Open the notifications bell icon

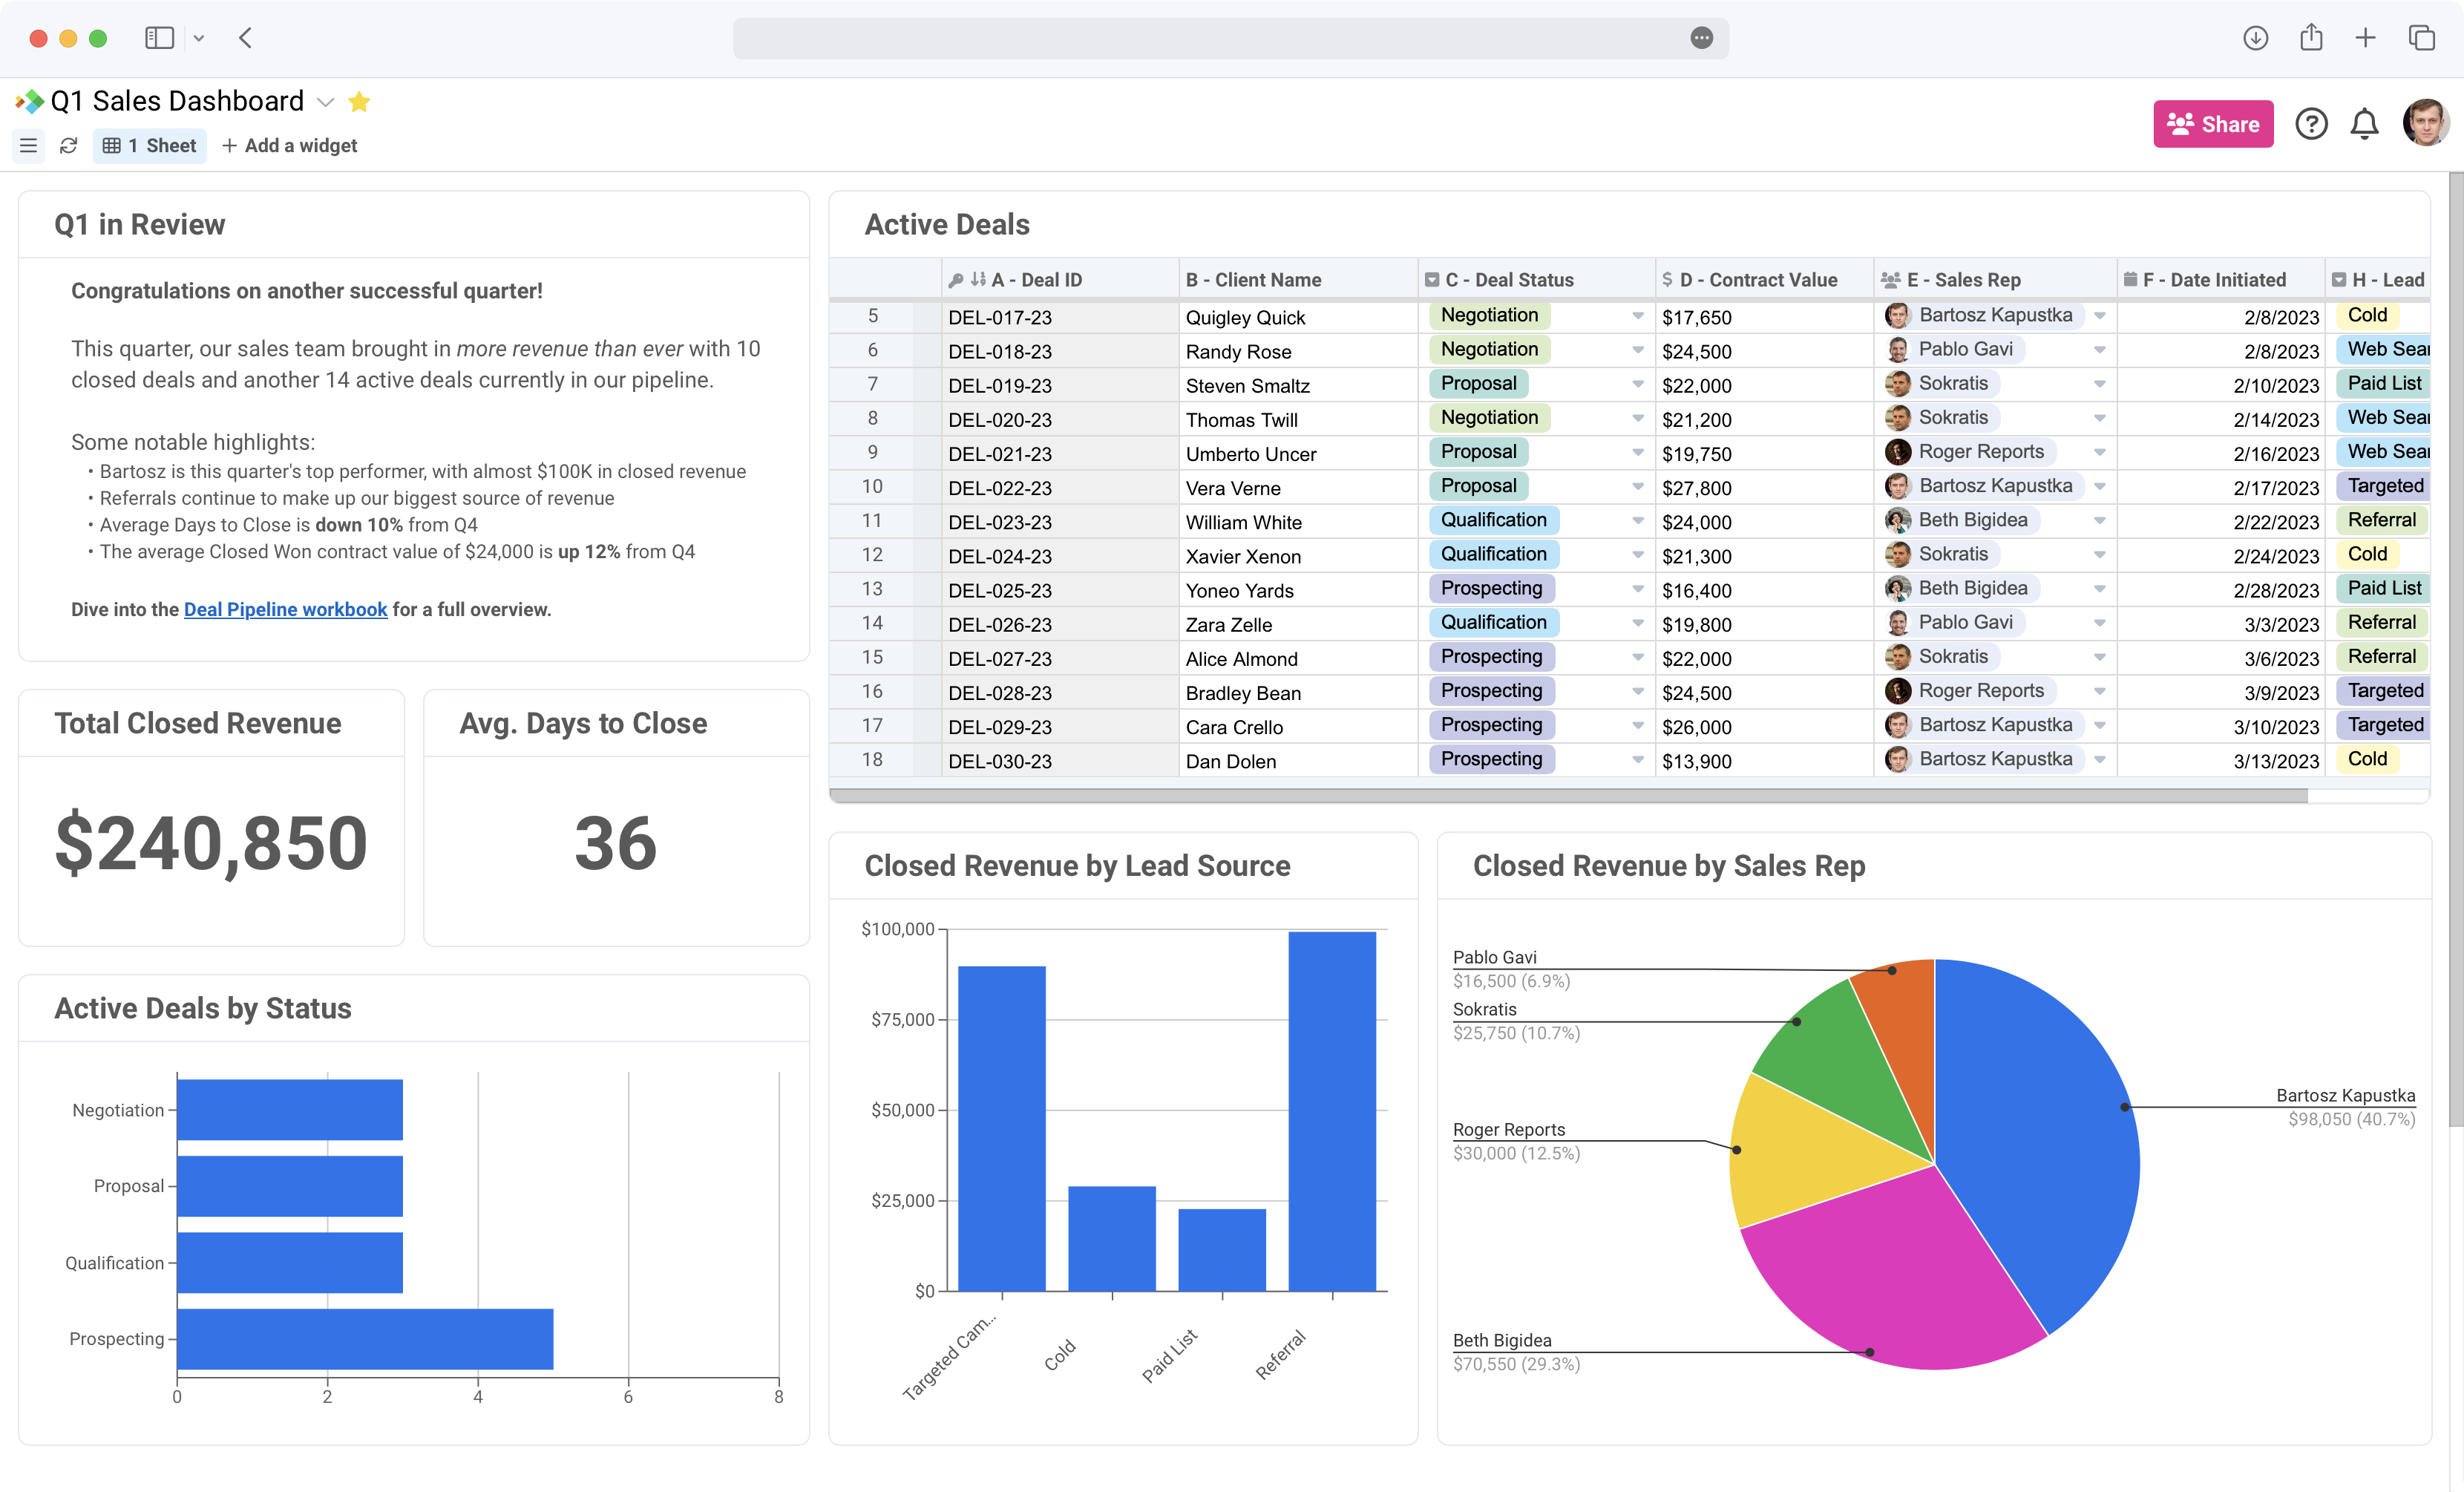(x=2364, y=124)
